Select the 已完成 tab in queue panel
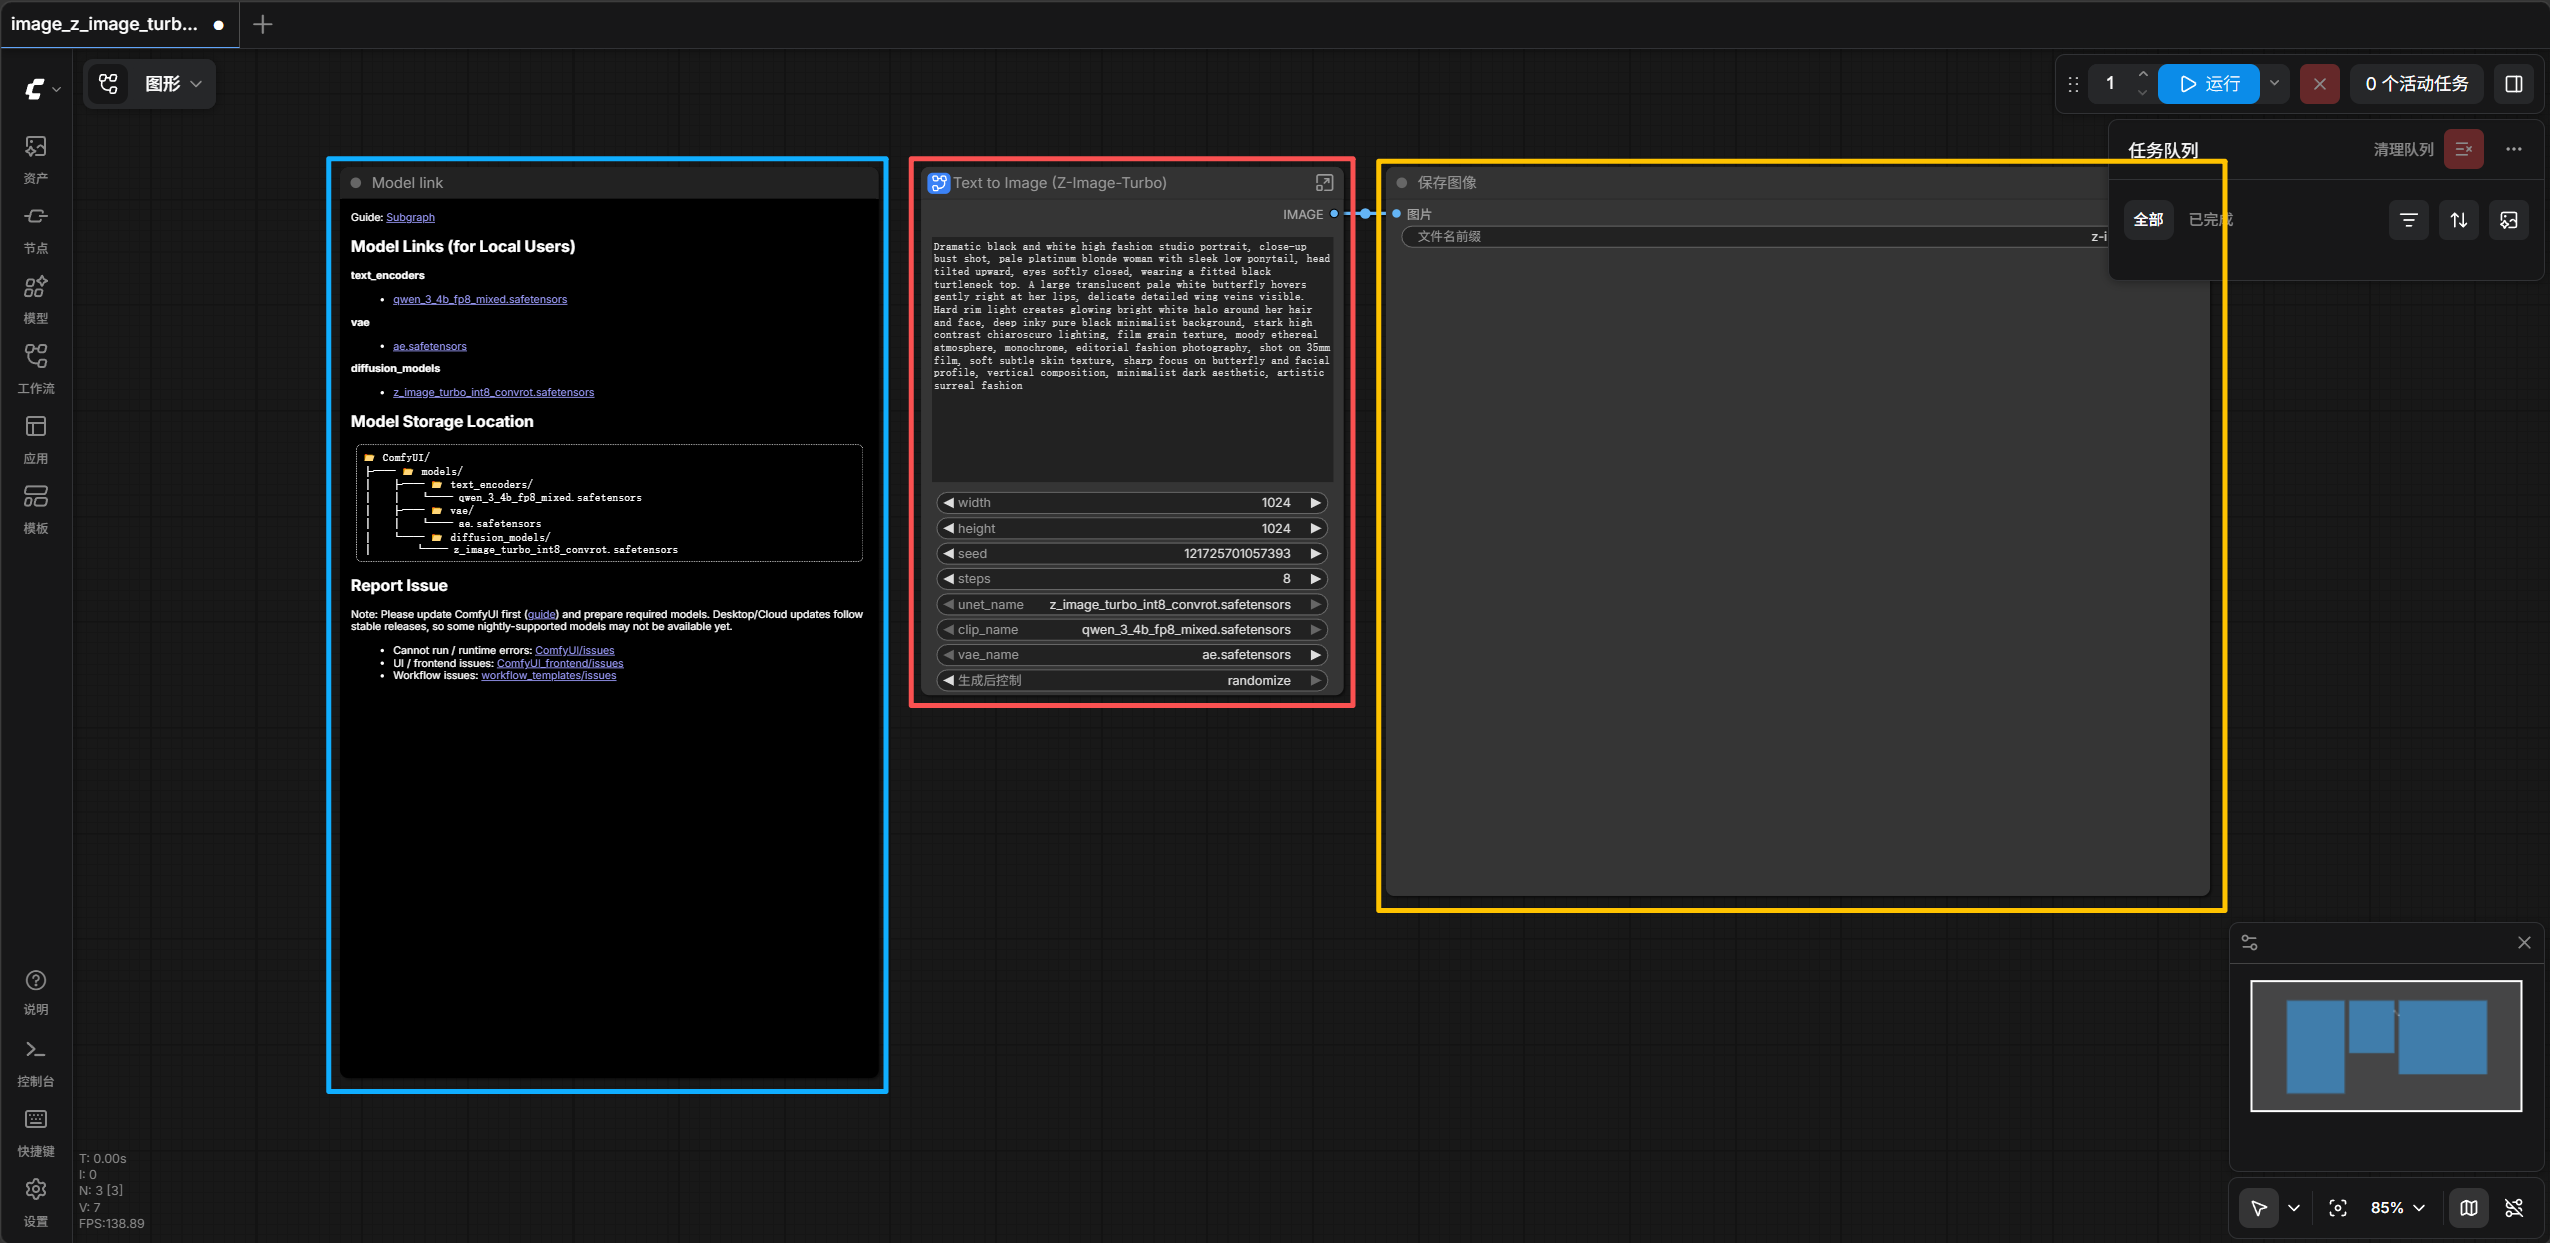 [2211, 220]
